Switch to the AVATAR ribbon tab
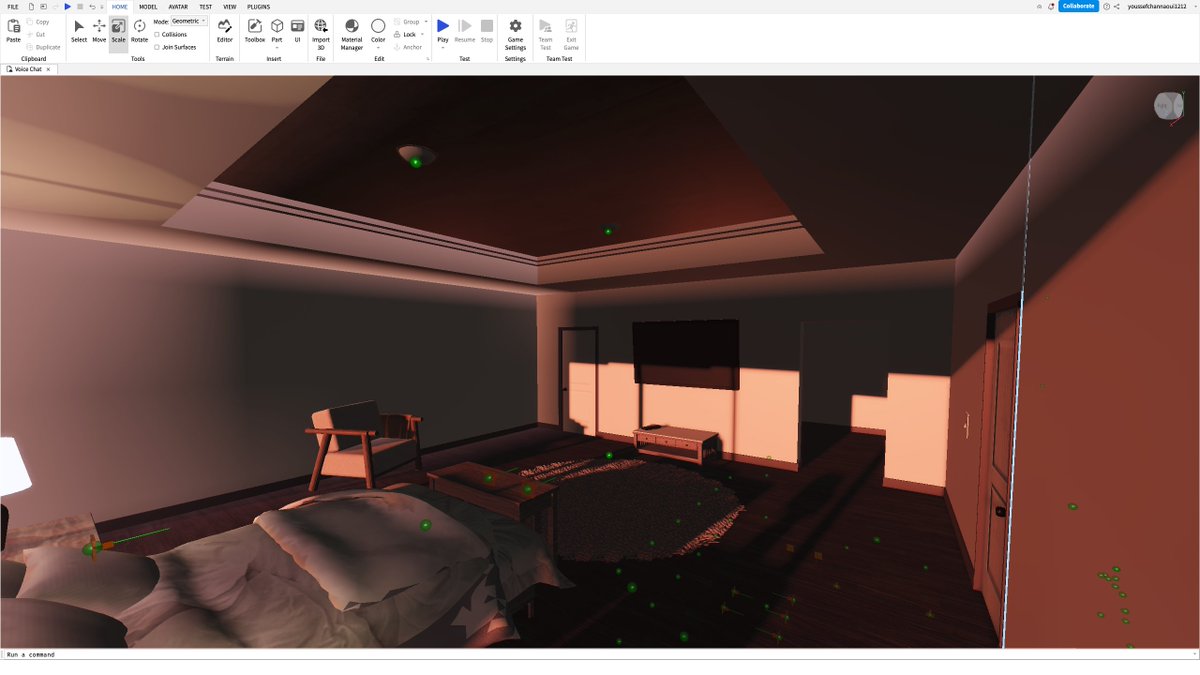Image resolution: width=1200 pixels, height=675 pixels. 178,6
